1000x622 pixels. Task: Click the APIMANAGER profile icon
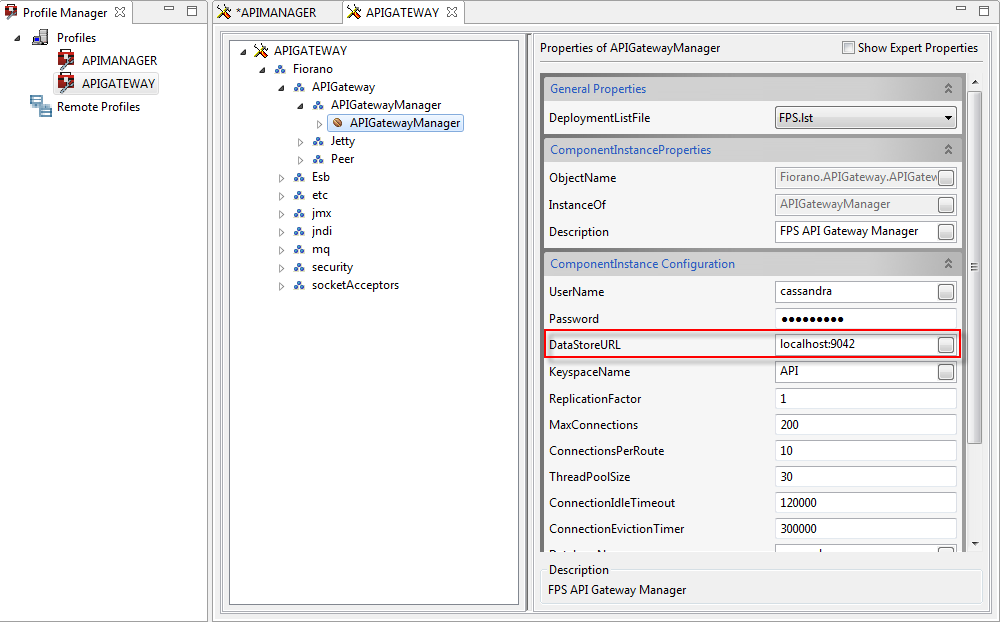click(x=66, y=60)
